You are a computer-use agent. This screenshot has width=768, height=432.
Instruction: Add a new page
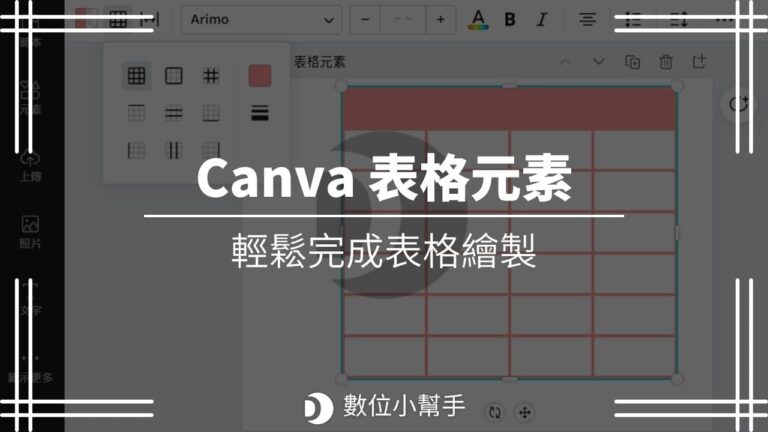click(x=699, y=62)
